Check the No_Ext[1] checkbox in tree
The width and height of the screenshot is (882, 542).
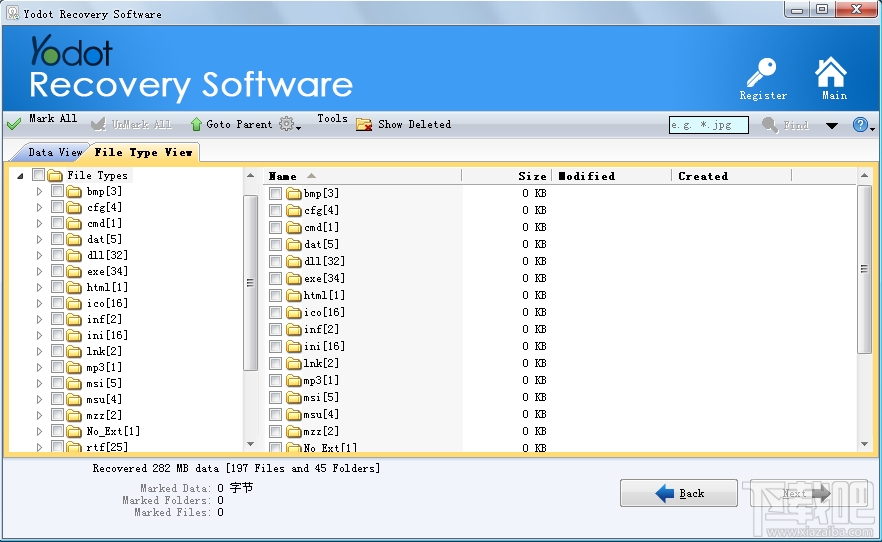pyautogui.click(x=57, y=431)
